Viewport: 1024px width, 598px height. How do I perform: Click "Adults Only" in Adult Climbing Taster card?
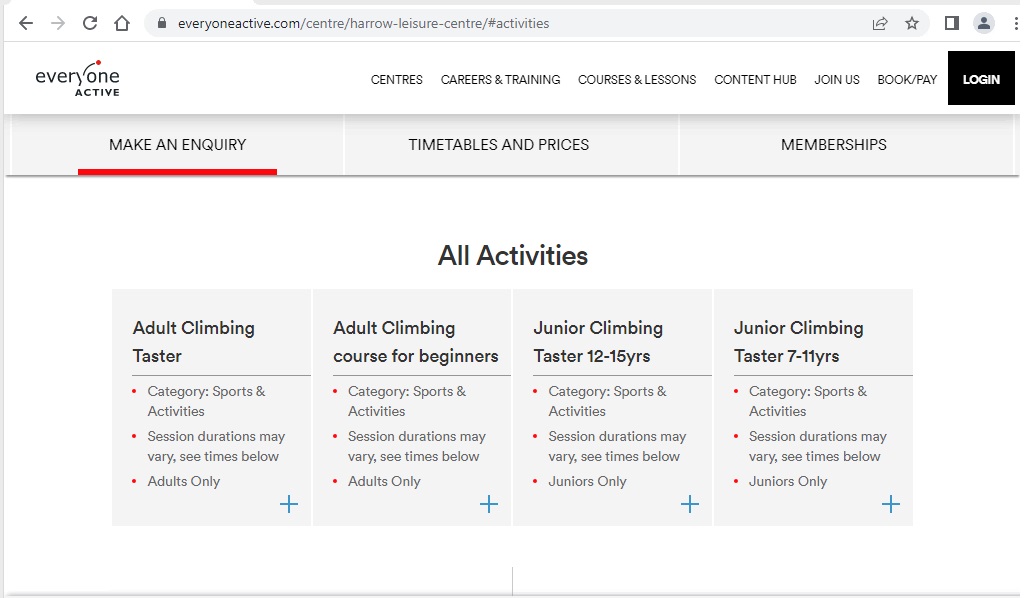[x=184, y=481]
